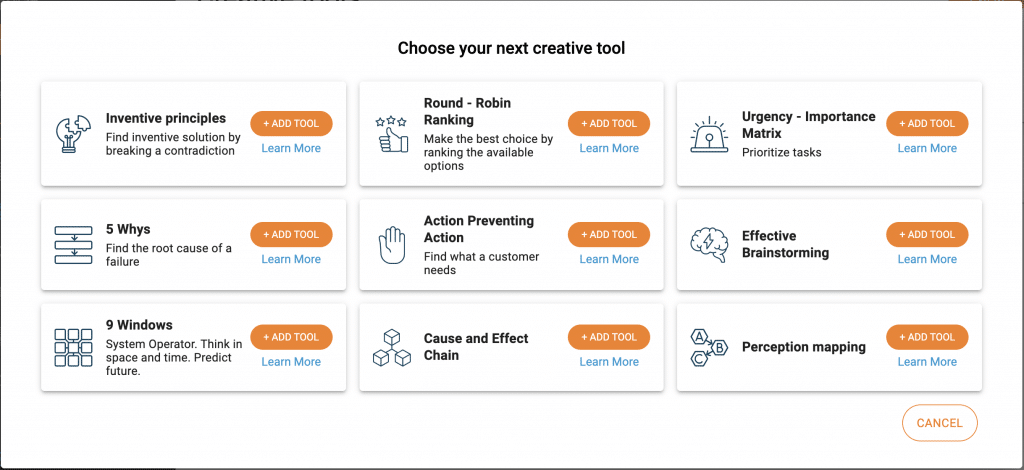
Task: Click the Perception mapping ABC hexagons icon
Action: [709, 347]
